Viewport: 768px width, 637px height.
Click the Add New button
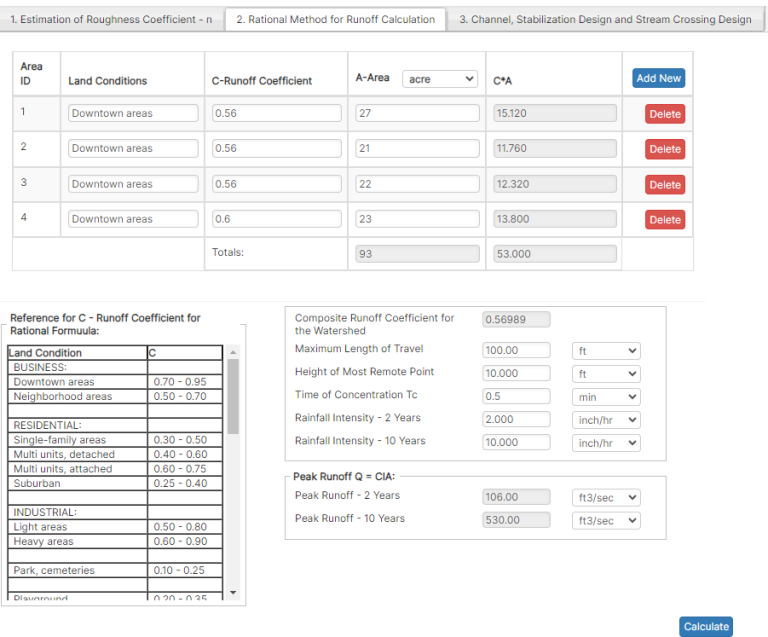pos(658,78)
